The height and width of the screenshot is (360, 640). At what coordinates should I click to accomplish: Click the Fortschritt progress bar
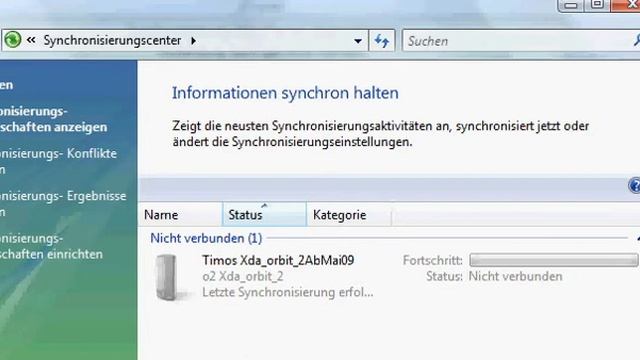click(553, 260)
